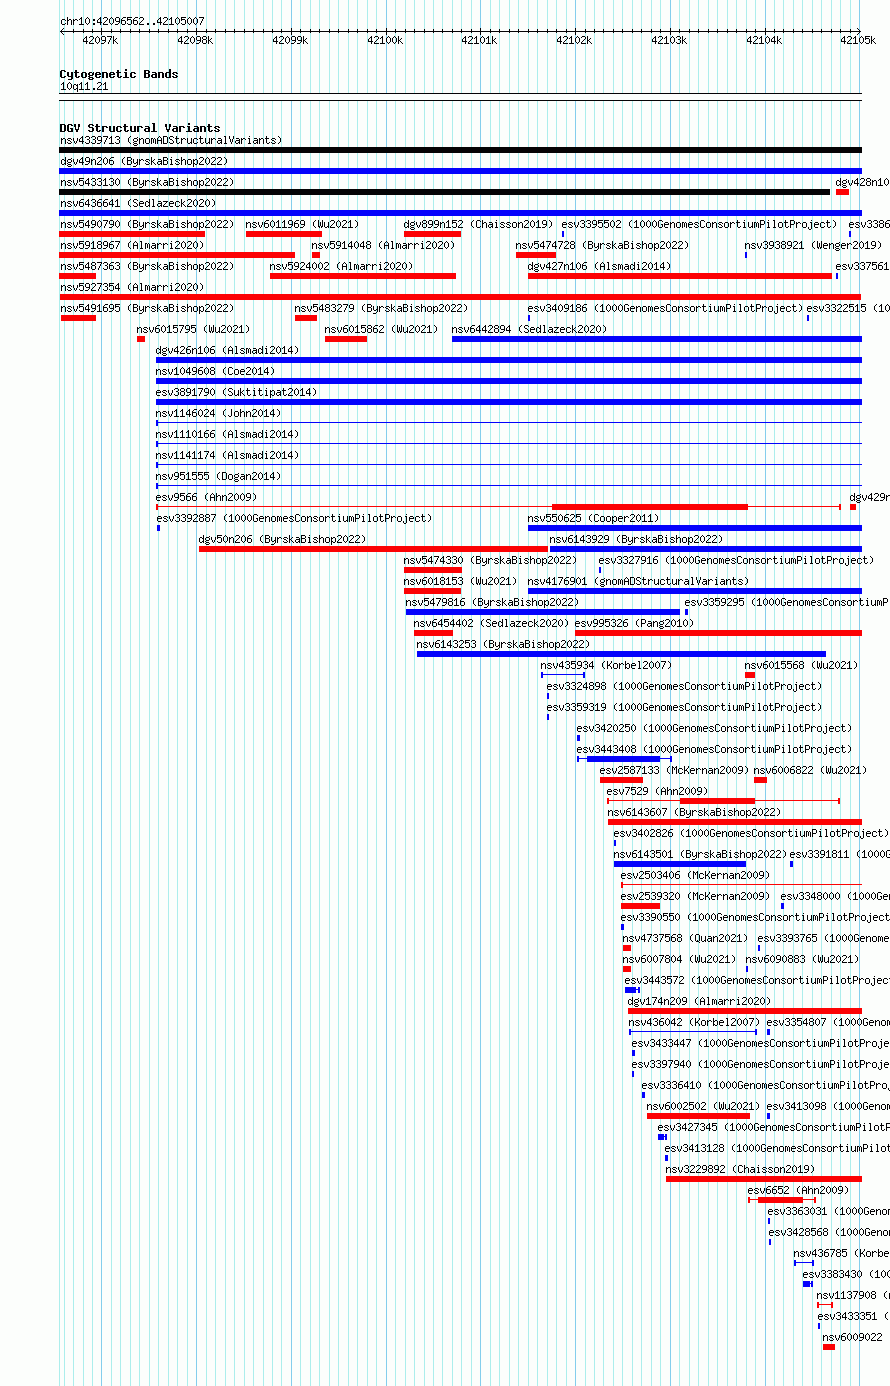Image resolution: width=890 pixels, height=1386 pixels.
Task: Click the esv7529 (Ahn2009) label
Action: (657, 791)
